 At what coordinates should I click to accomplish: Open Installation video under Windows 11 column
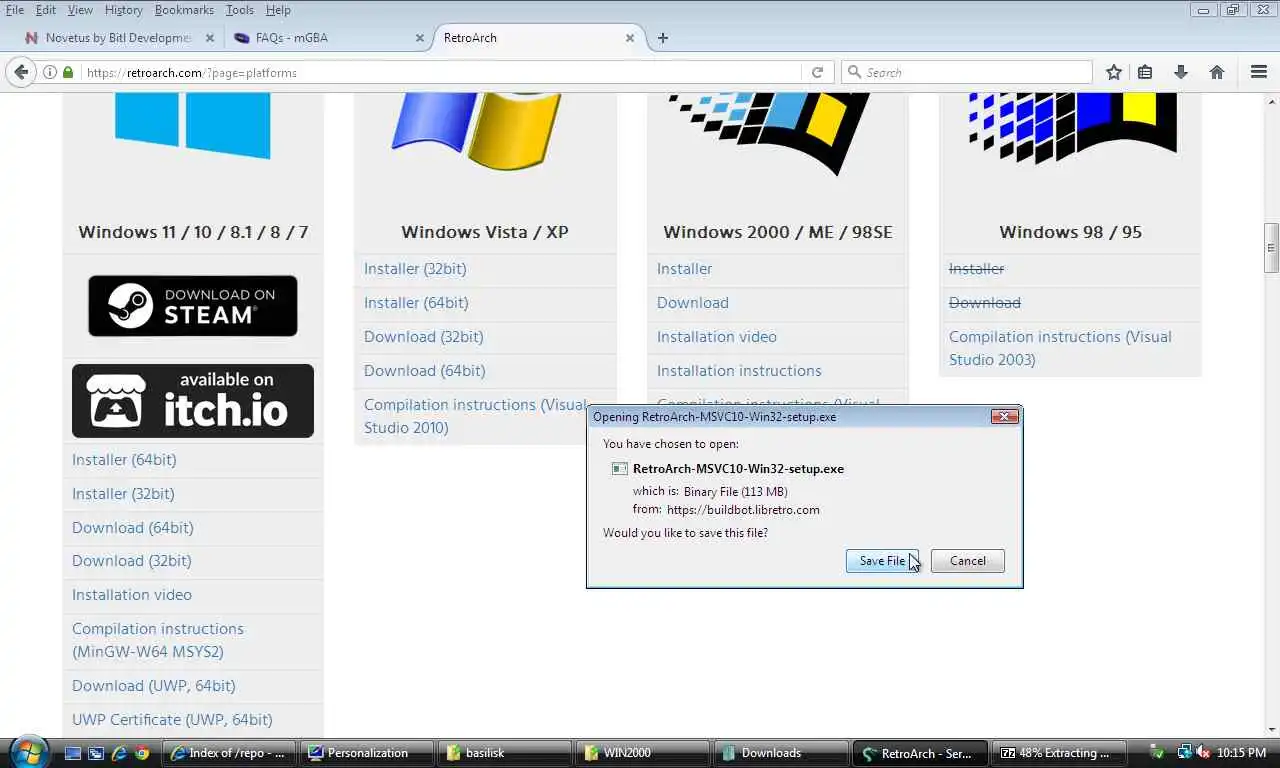(132, 595)
